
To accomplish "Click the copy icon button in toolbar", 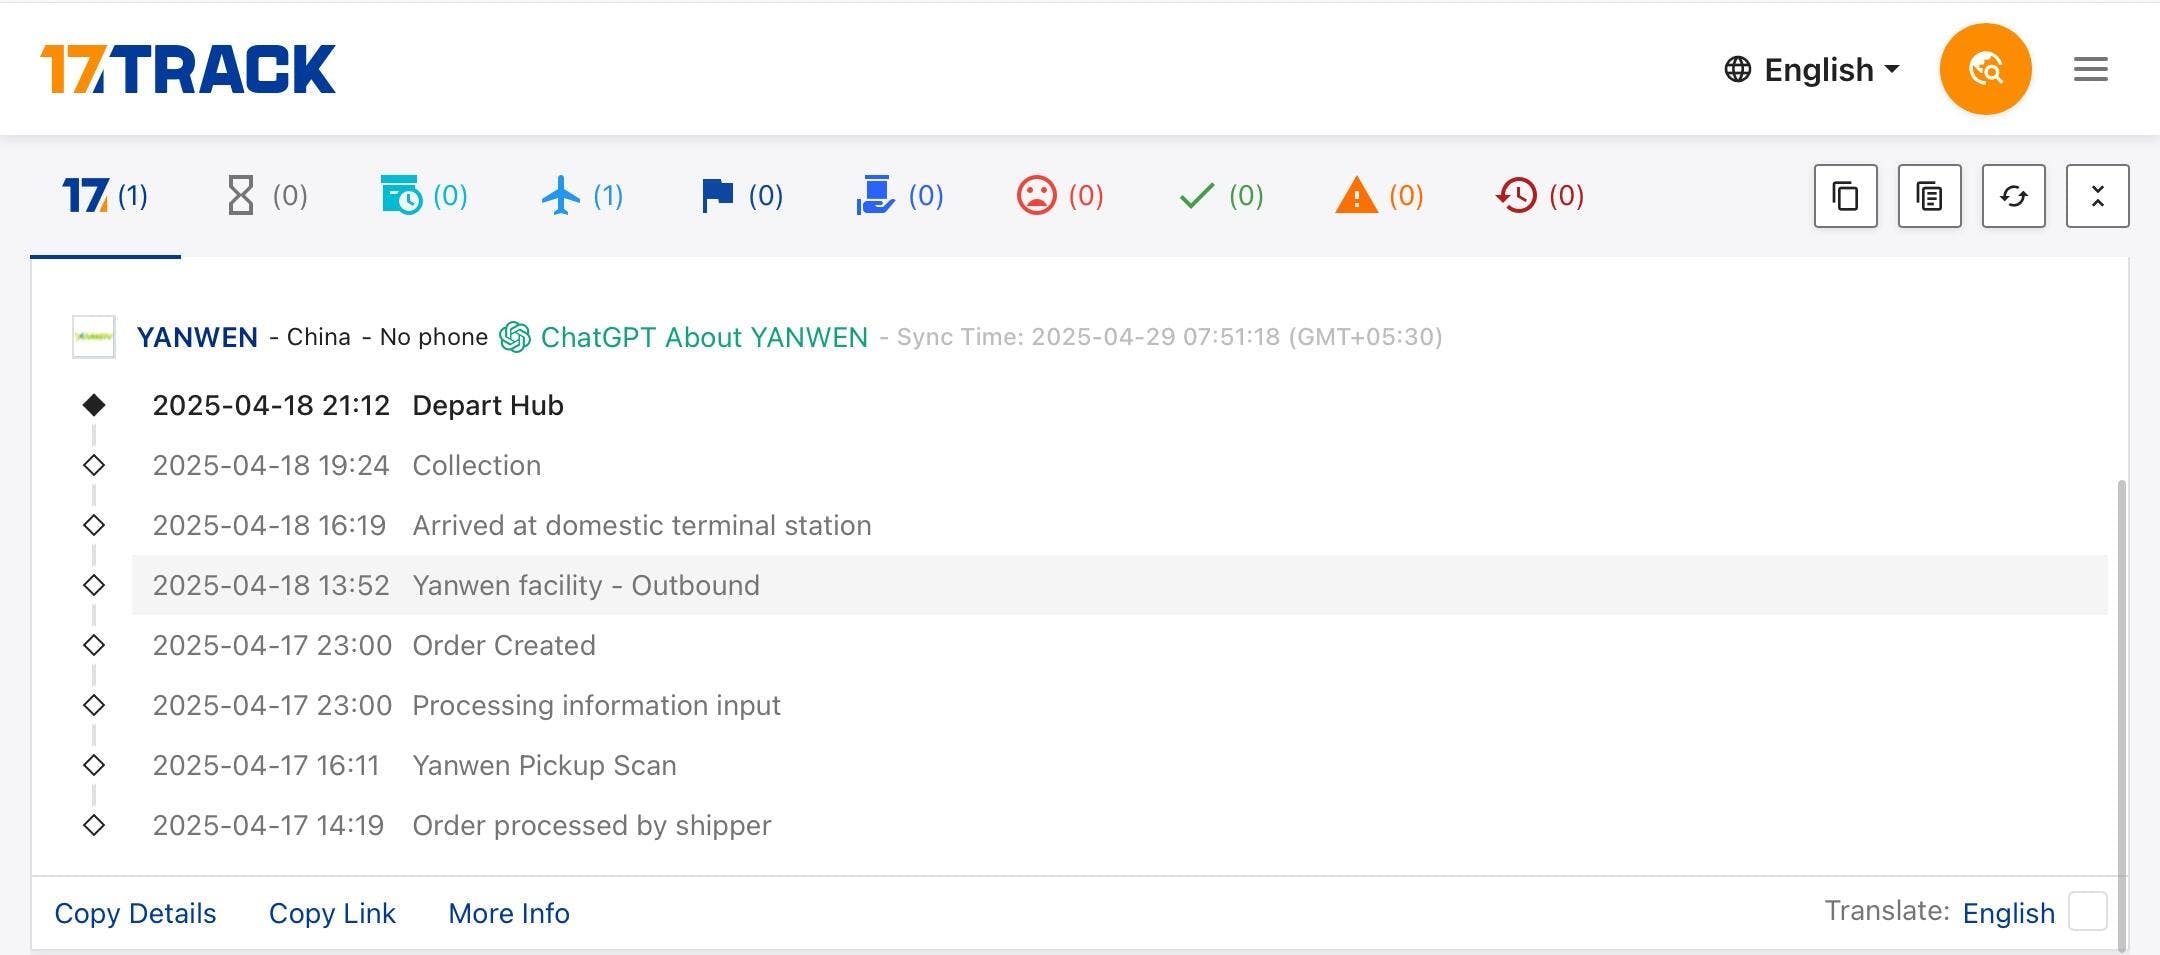I will pyautogui.click(x=1845, y=196).
